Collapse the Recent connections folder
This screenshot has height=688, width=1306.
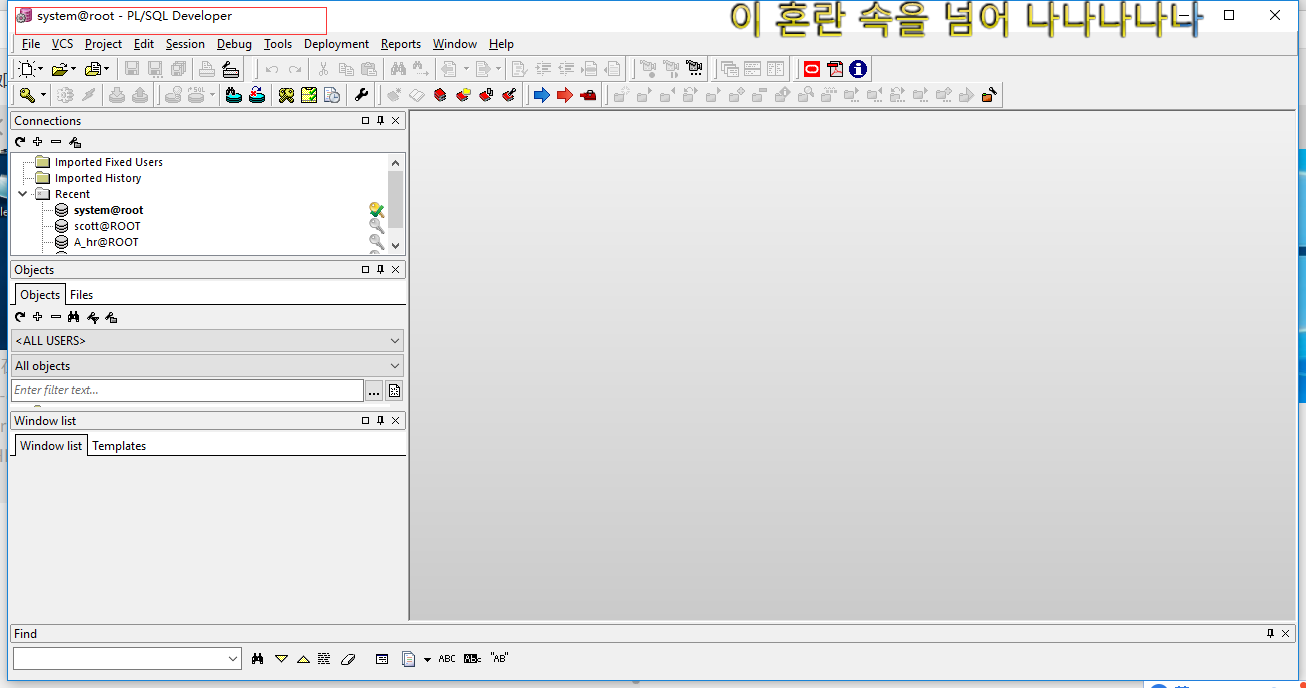(x=23, y=194)
